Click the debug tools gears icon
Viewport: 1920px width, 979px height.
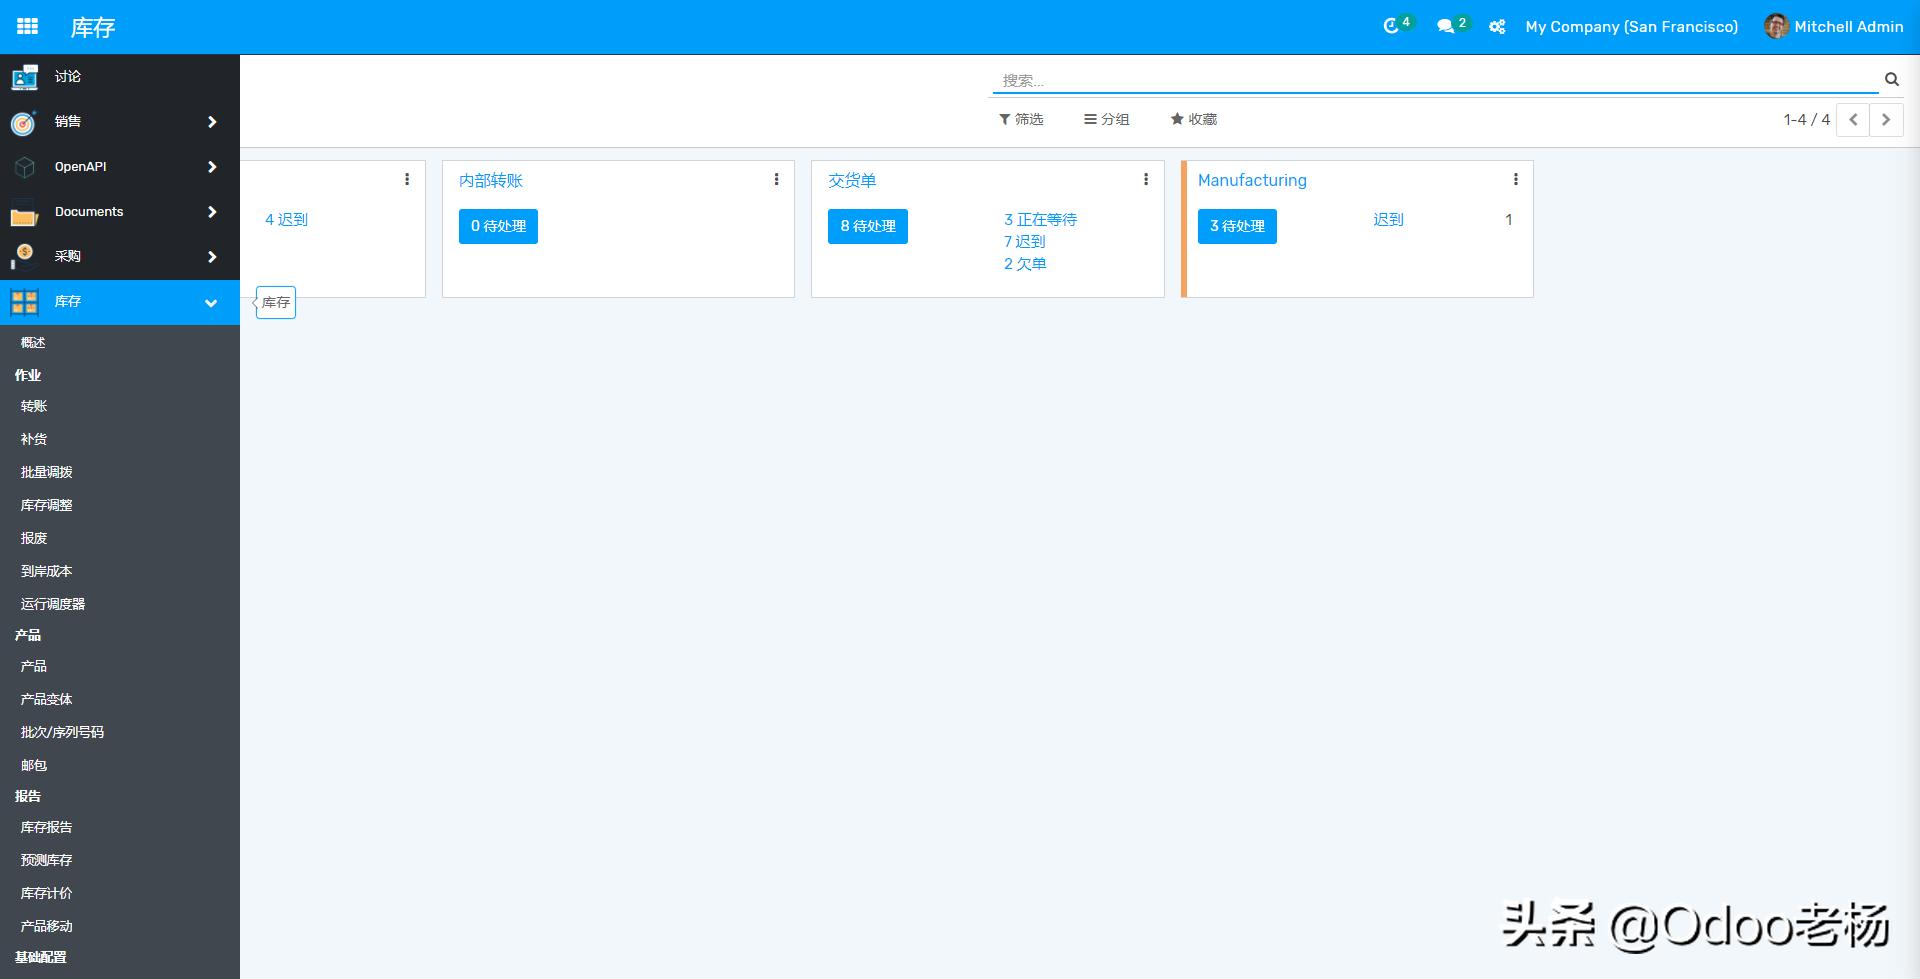tap(1497, 27)
